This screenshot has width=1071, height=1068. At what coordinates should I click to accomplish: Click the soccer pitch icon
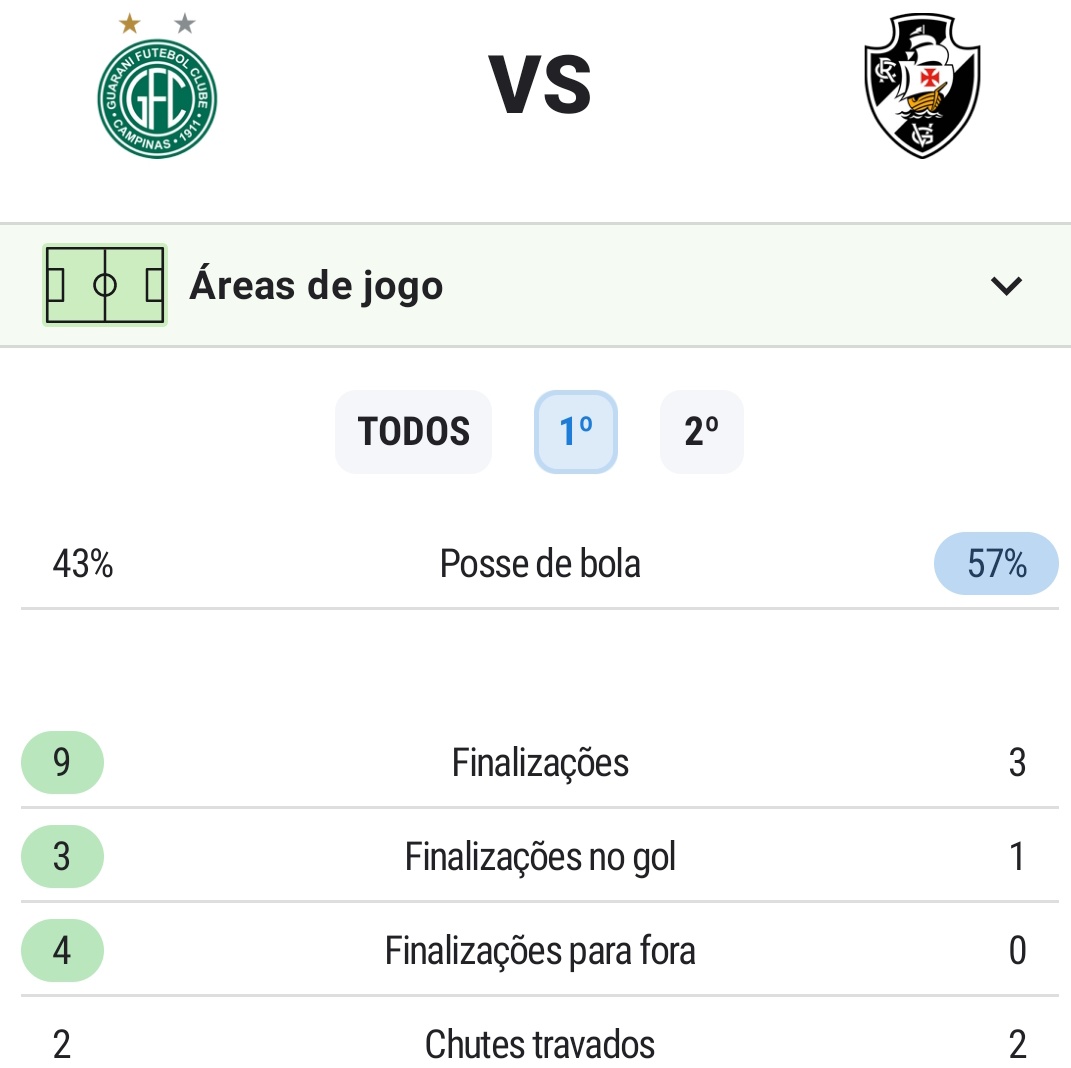tap(105, 286)
